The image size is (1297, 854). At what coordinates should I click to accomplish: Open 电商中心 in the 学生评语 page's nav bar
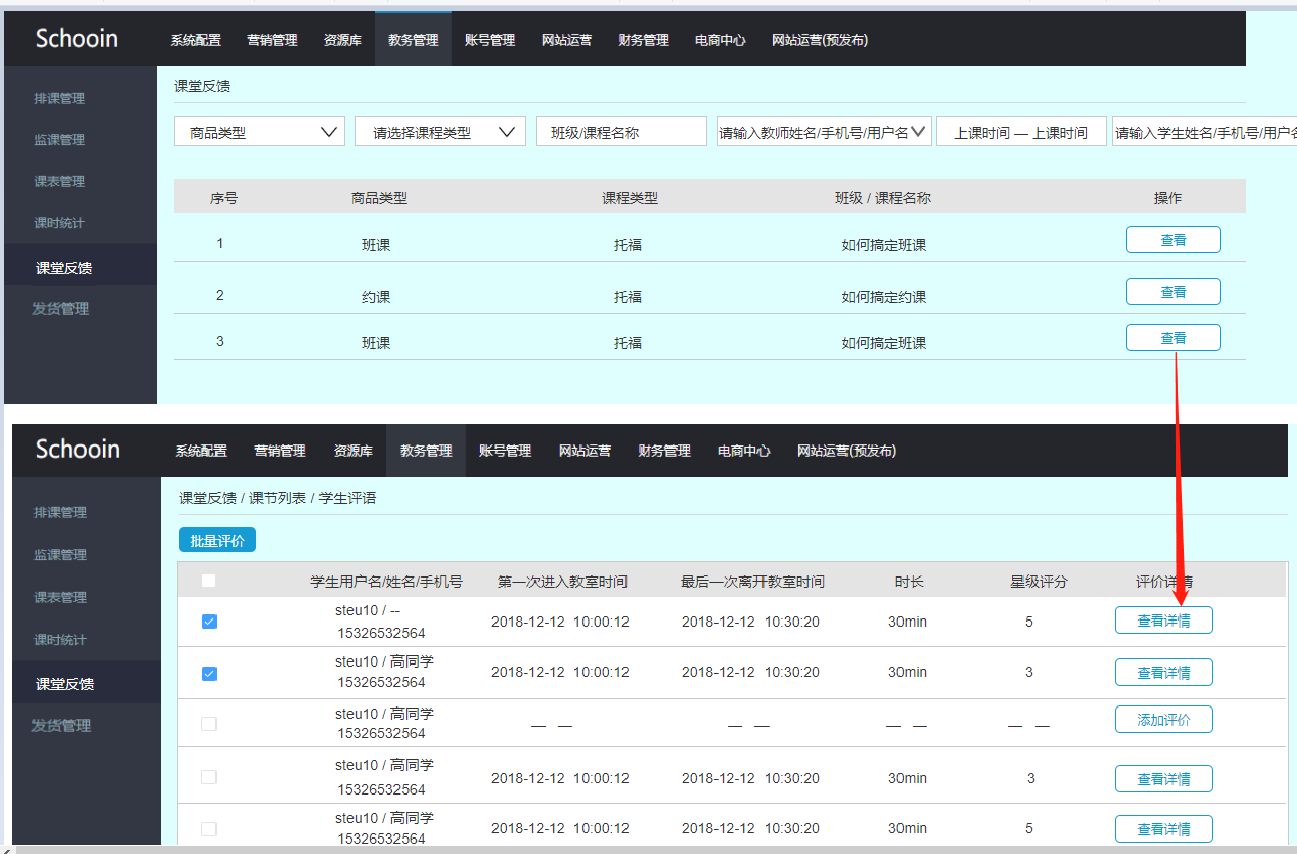pos(744,451)
